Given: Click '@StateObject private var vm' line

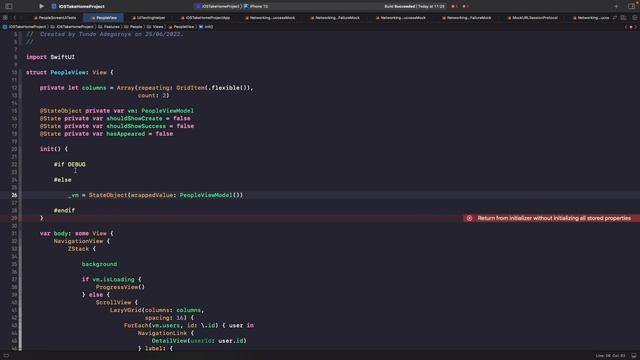Looking at the screenshot, I should pyautogui.click(x=117, y=111).
